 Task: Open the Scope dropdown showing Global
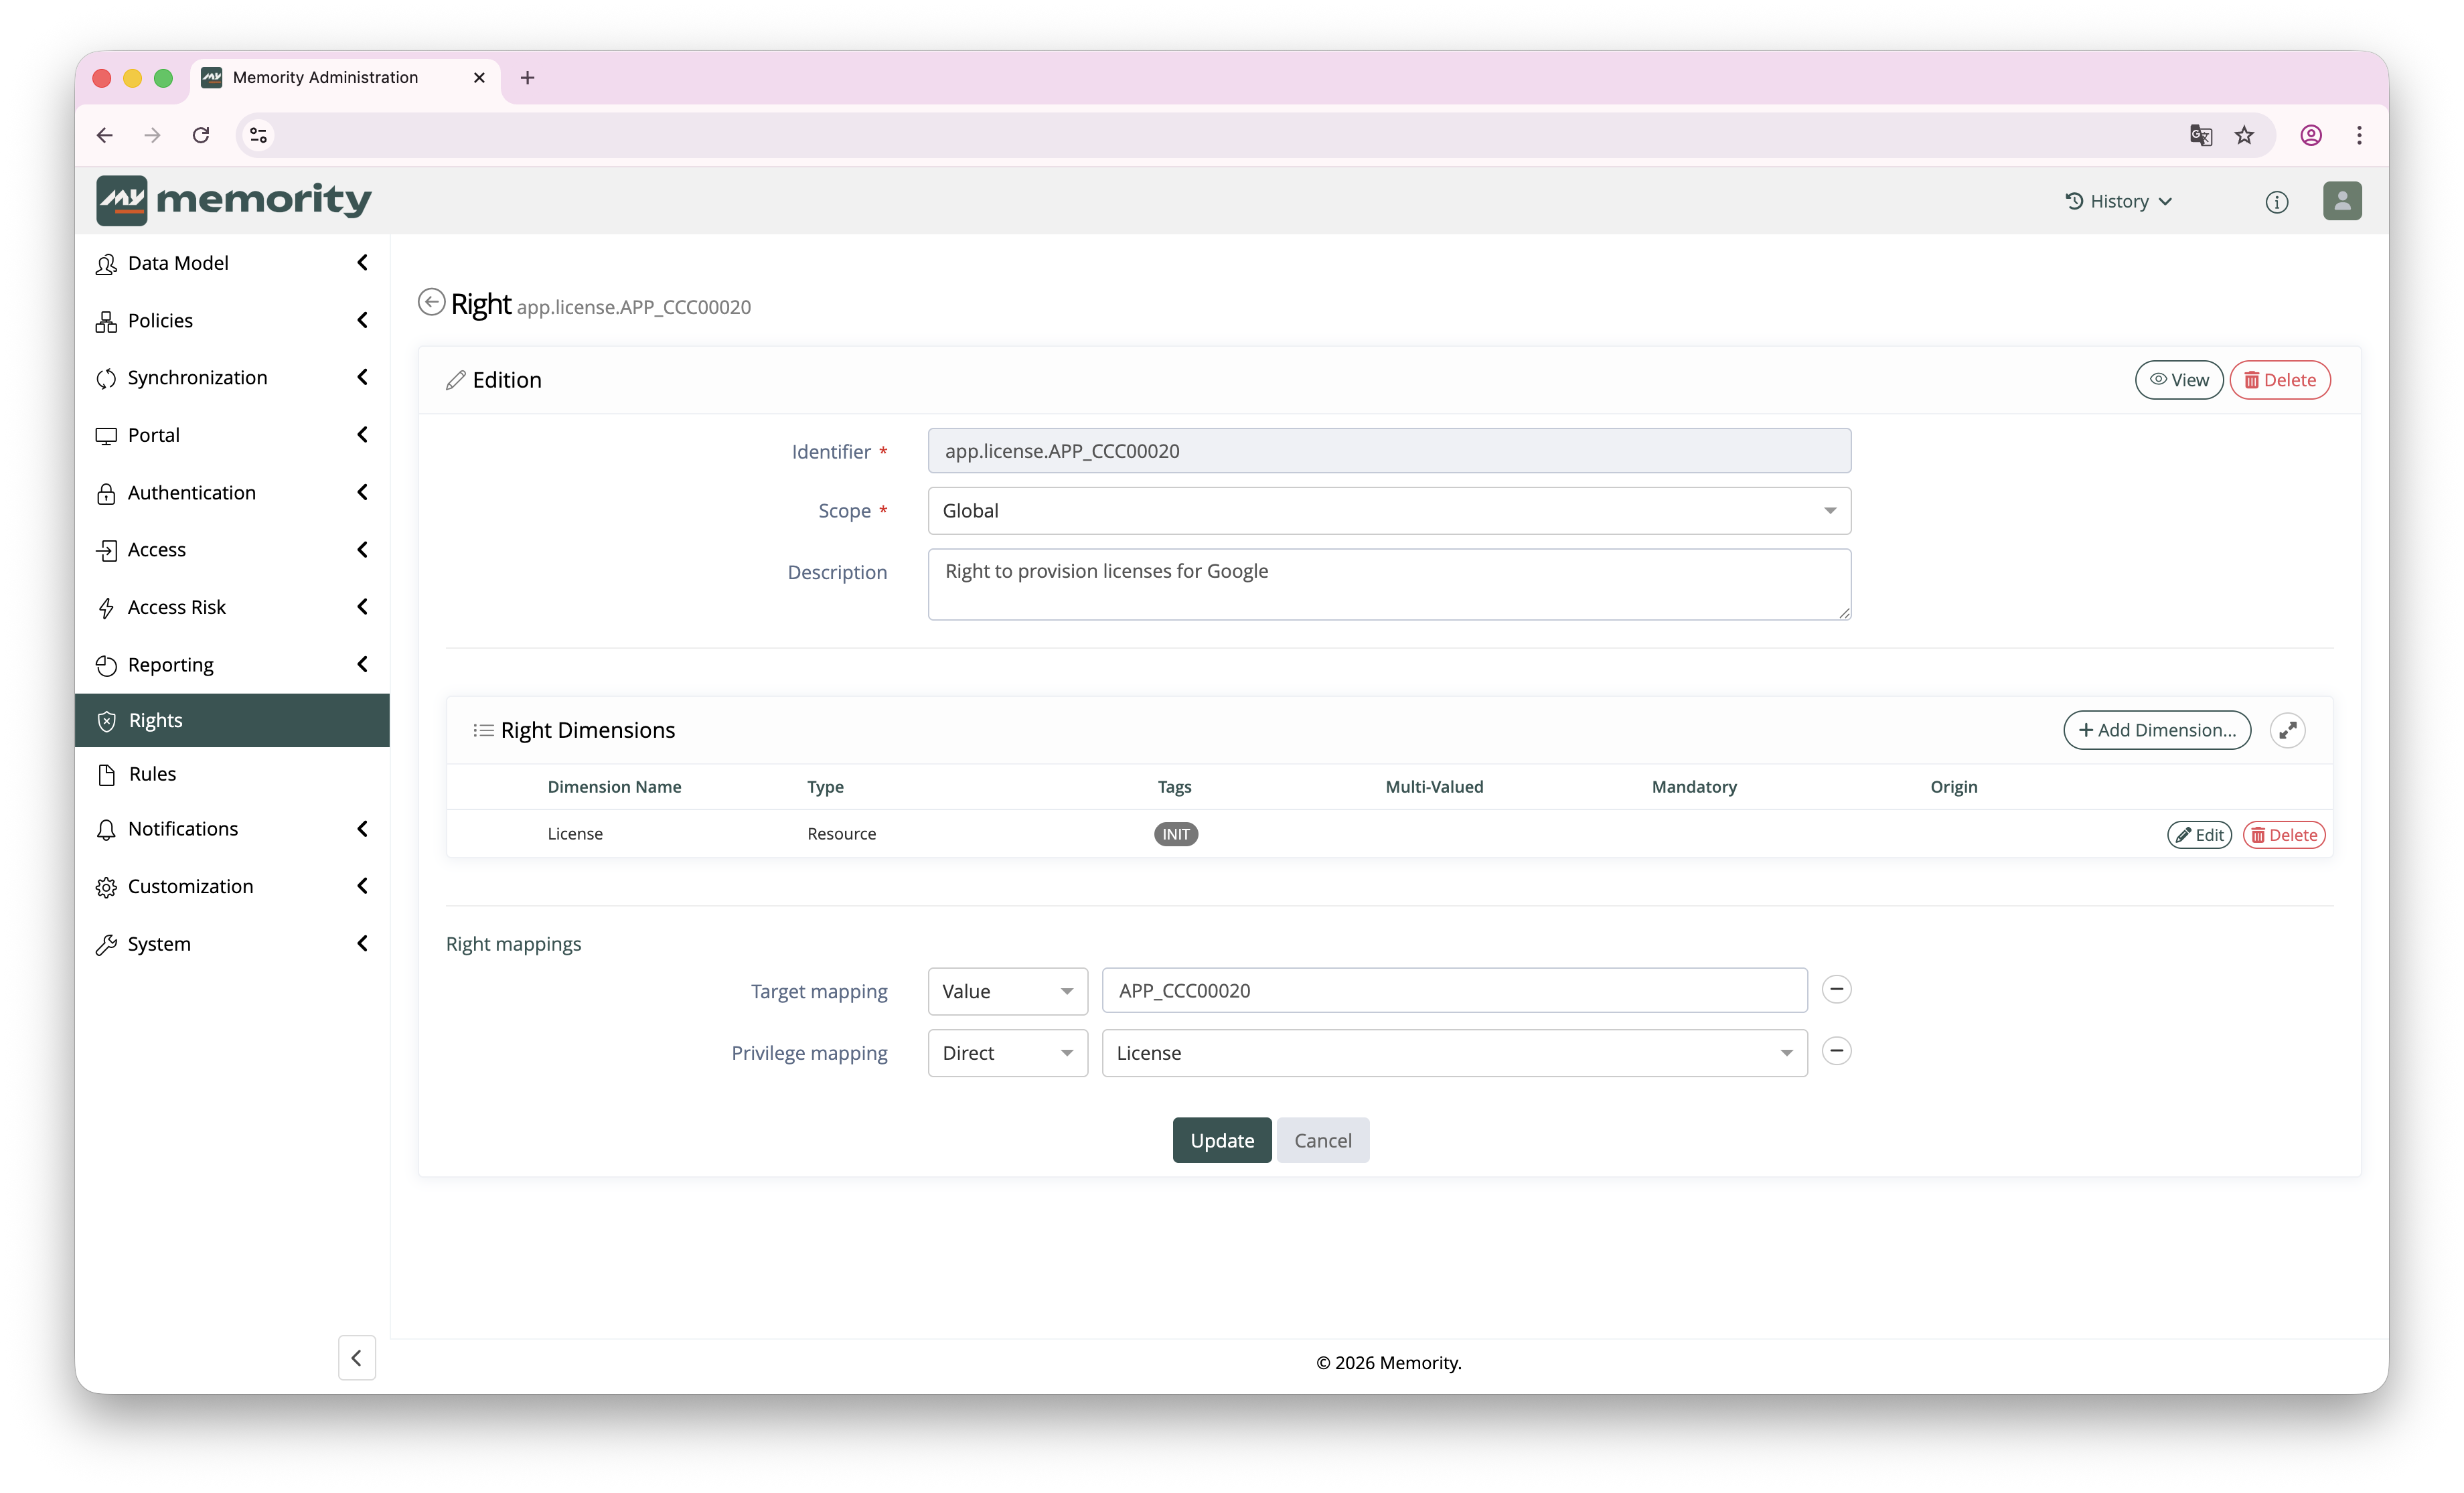pyautogui.click(x=1389, y=511)
